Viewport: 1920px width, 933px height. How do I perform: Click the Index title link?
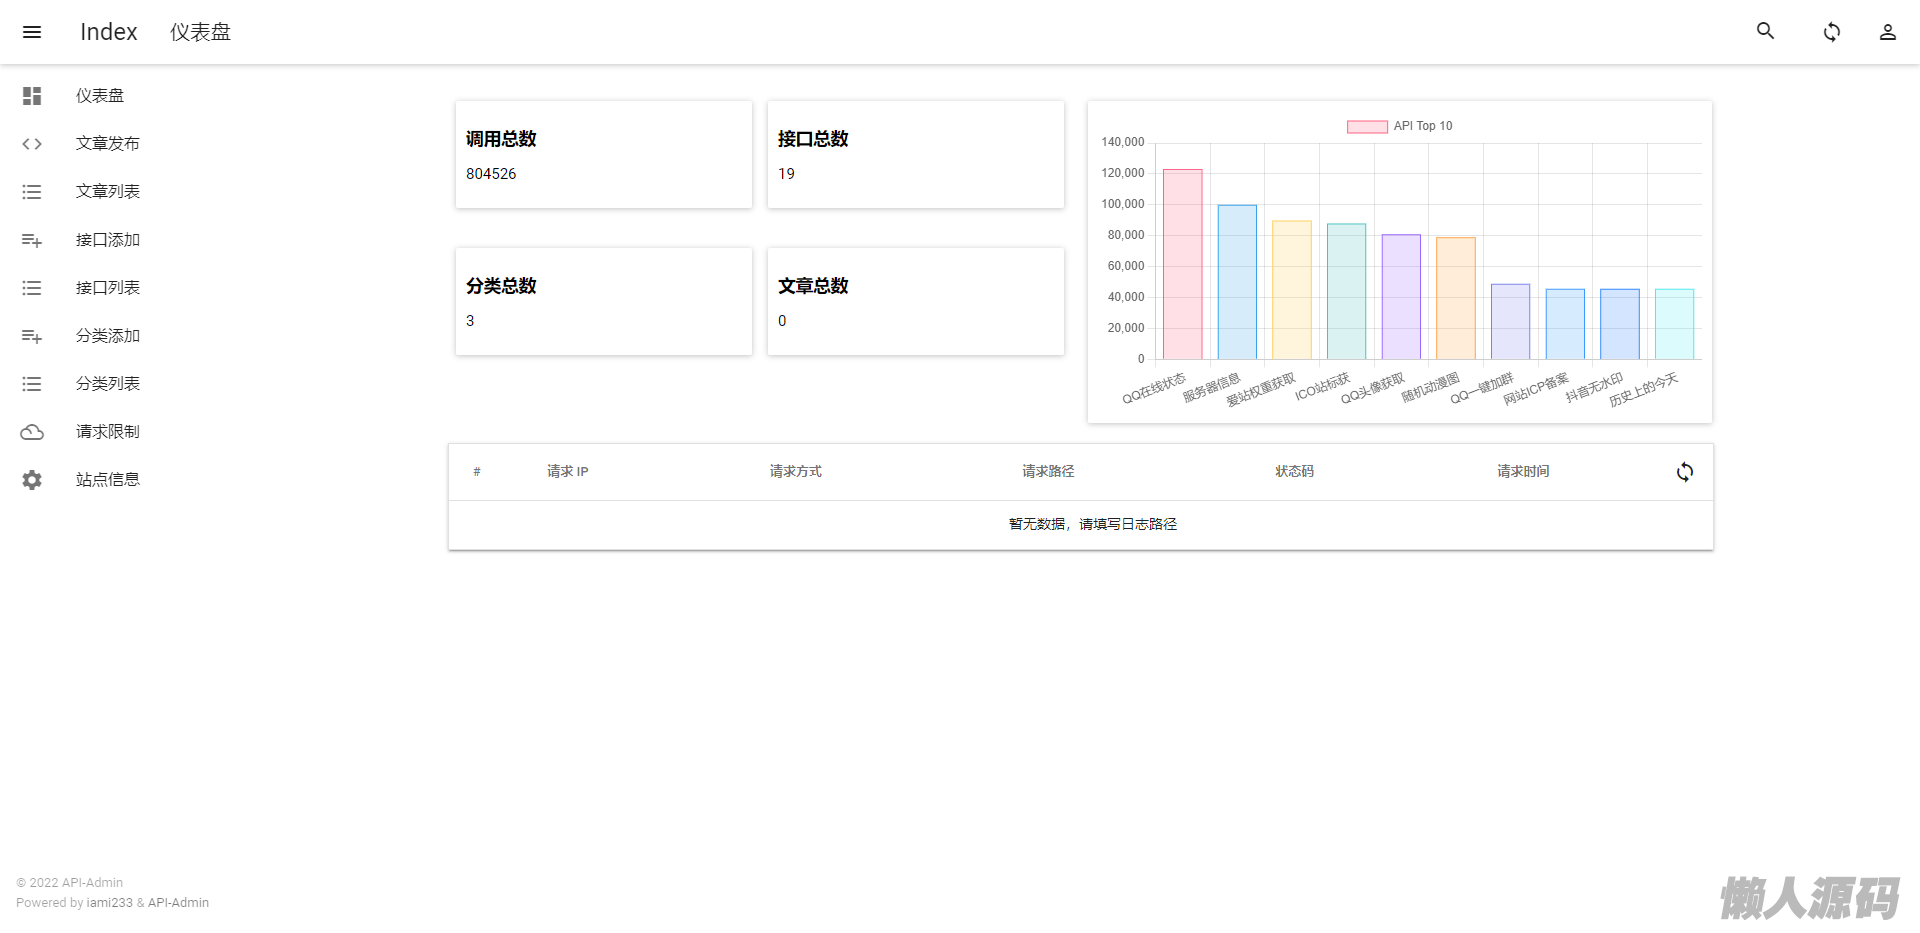point(108,32)
